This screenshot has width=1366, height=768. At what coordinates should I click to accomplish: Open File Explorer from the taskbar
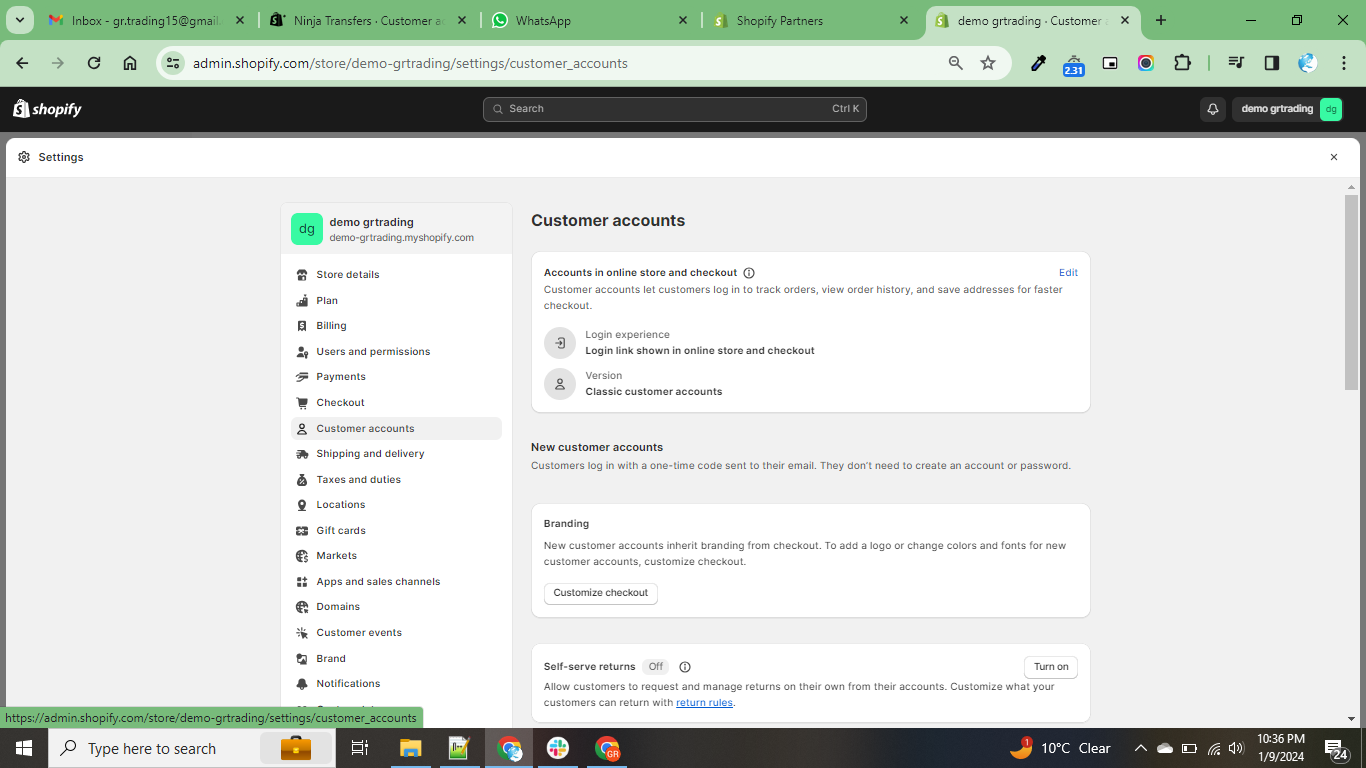tap(411, 748)
